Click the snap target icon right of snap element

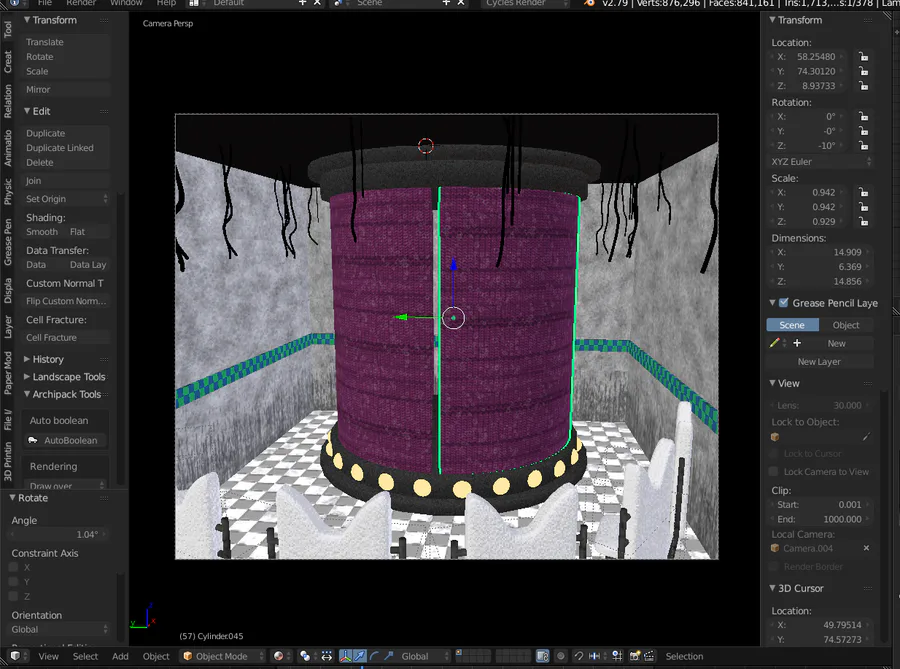(617, 656)
